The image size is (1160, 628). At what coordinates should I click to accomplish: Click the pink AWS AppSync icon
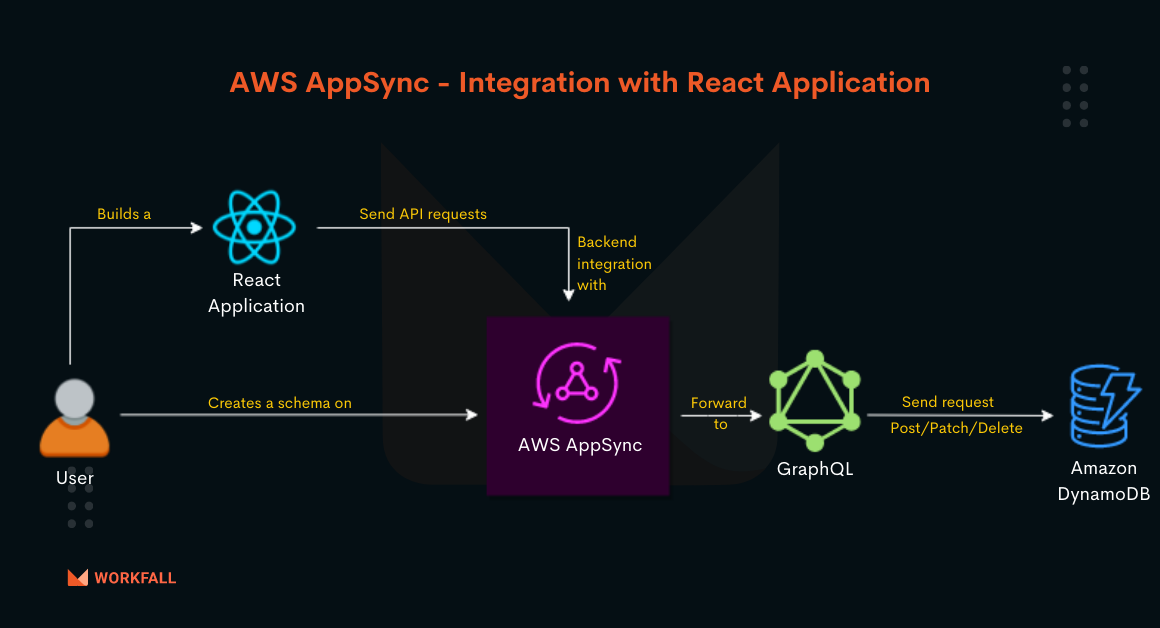pos(578,383)
